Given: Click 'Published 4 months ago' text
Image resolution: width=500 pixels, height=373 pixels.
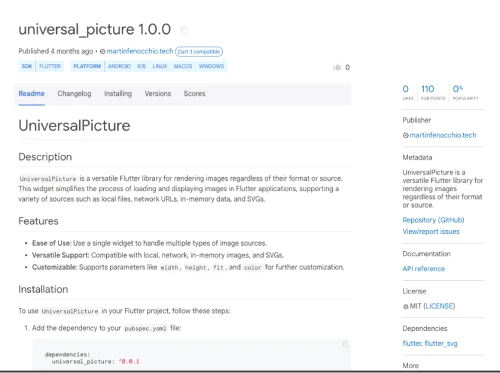Looking at the screenshot, I should coord(56,51).
